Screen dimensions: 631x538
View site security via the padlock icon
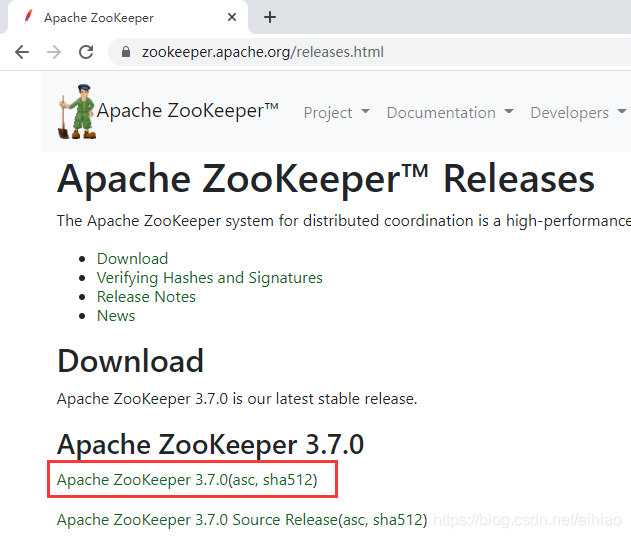(126, 52)
